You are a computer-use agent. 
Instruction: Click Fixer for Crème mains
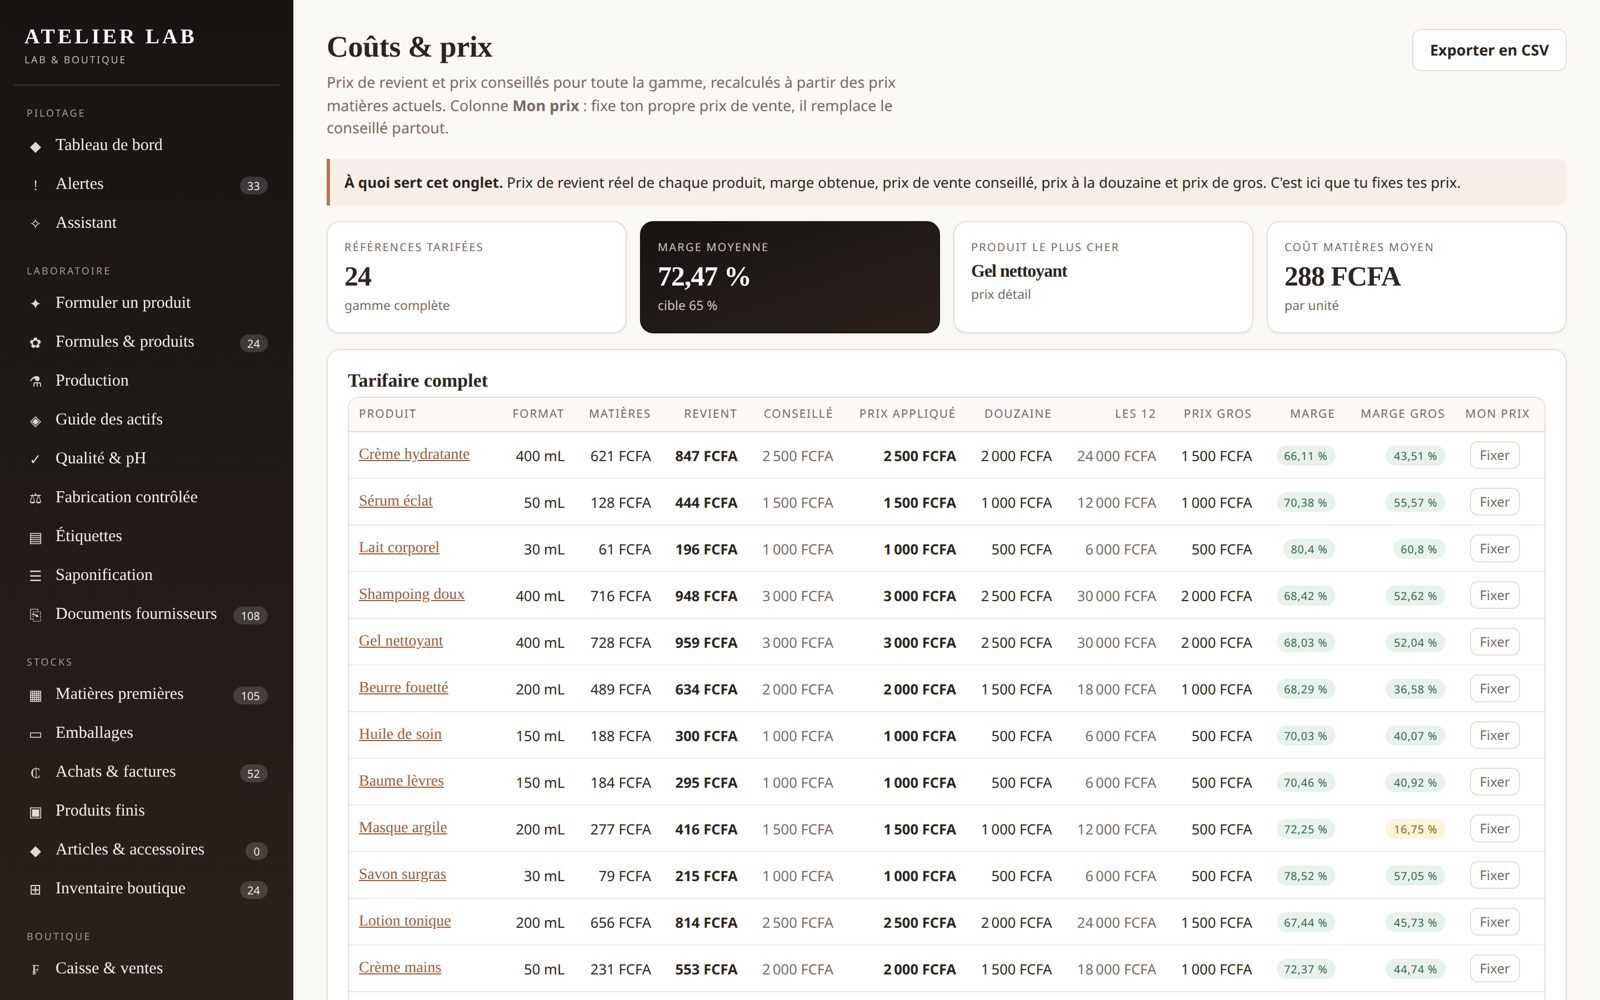[1494, 969]
